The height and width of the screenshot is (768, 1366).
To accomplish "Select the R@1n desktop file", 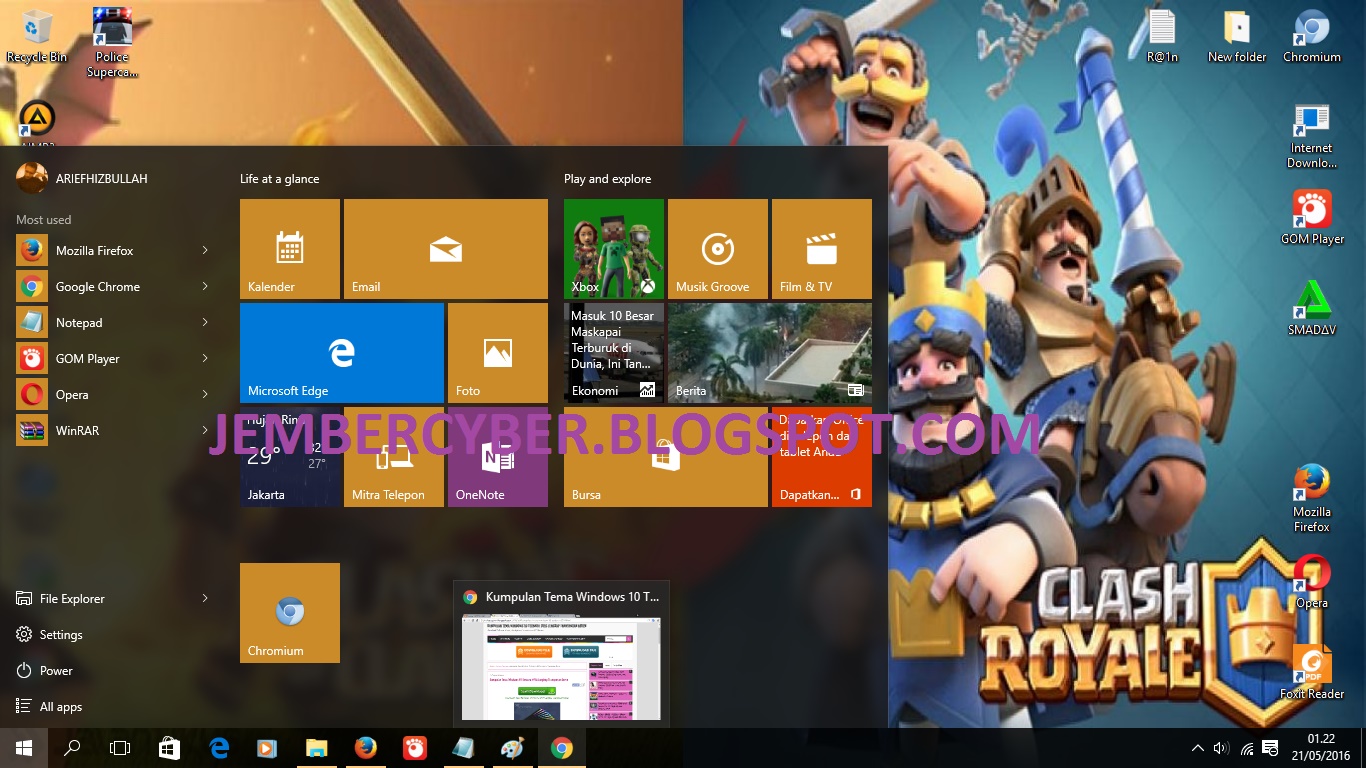I will tap(1162, 36).
